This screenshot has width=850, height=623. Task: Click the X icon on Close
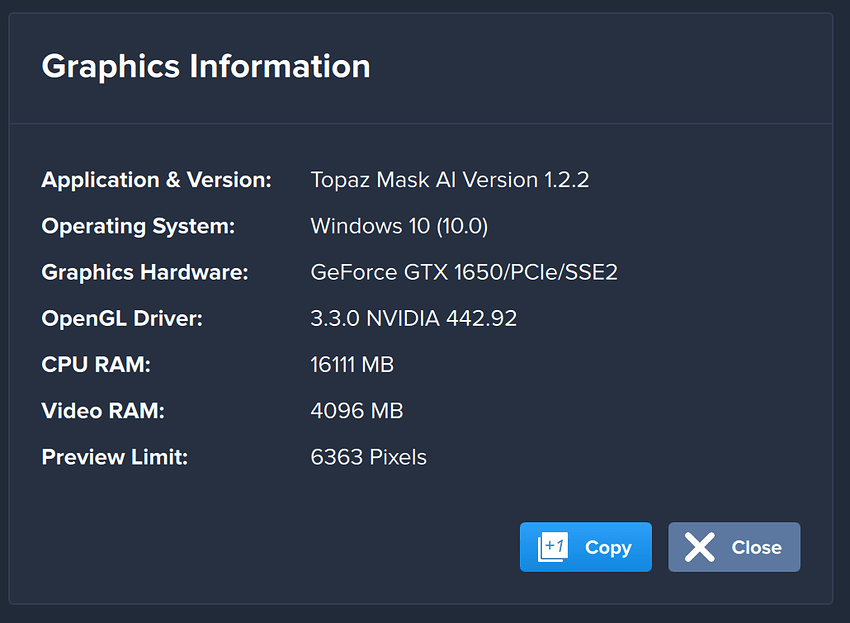[x=700, y=547]
